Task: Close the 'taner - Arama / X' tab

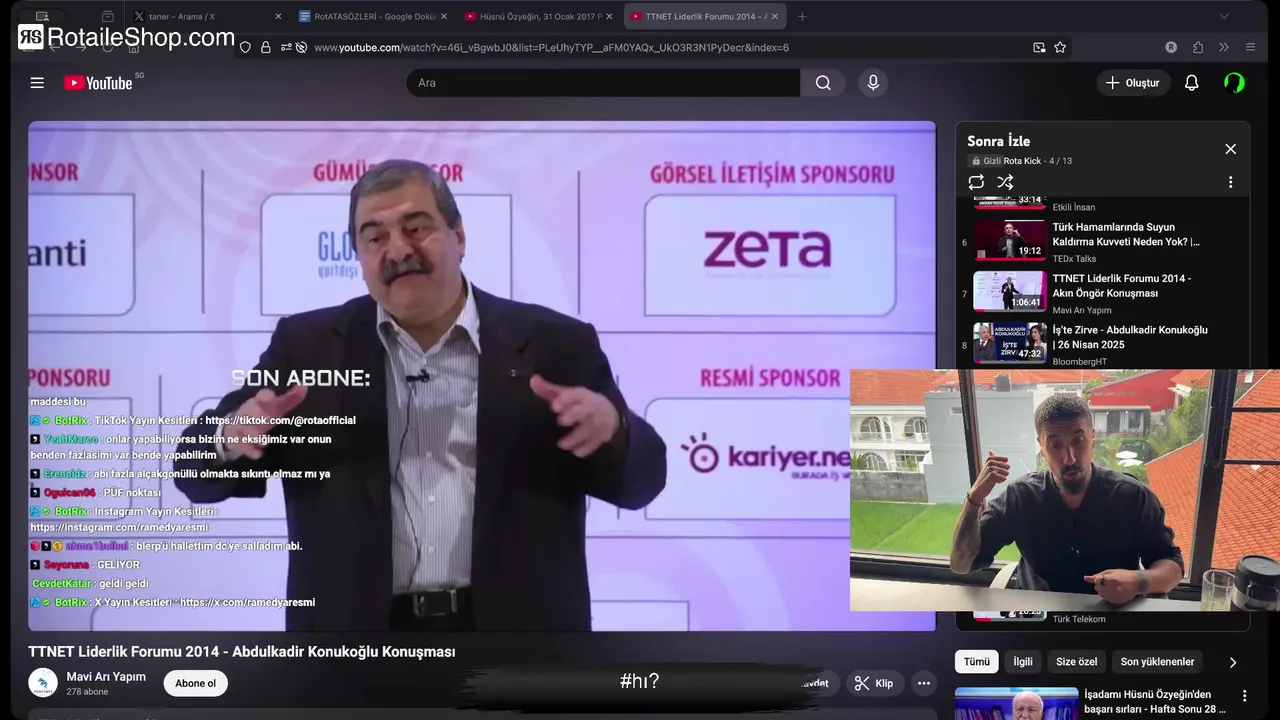Action: pyautogui.click(x=277, y=16)
